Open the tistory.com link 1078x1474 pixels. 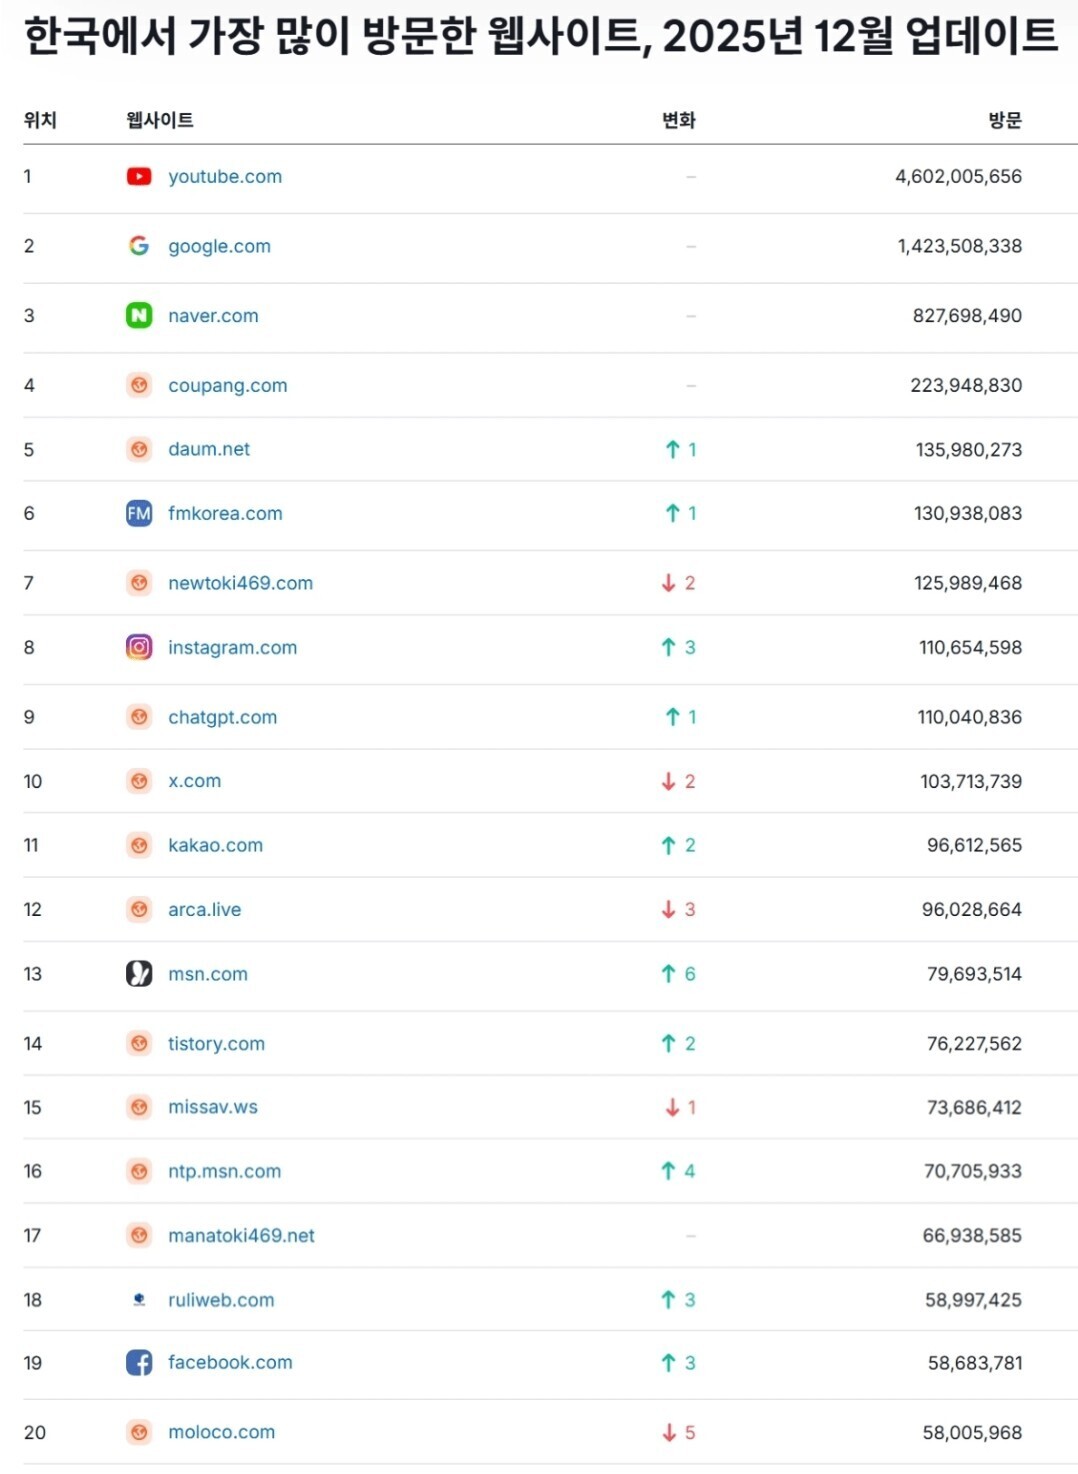click(216, 1044)
